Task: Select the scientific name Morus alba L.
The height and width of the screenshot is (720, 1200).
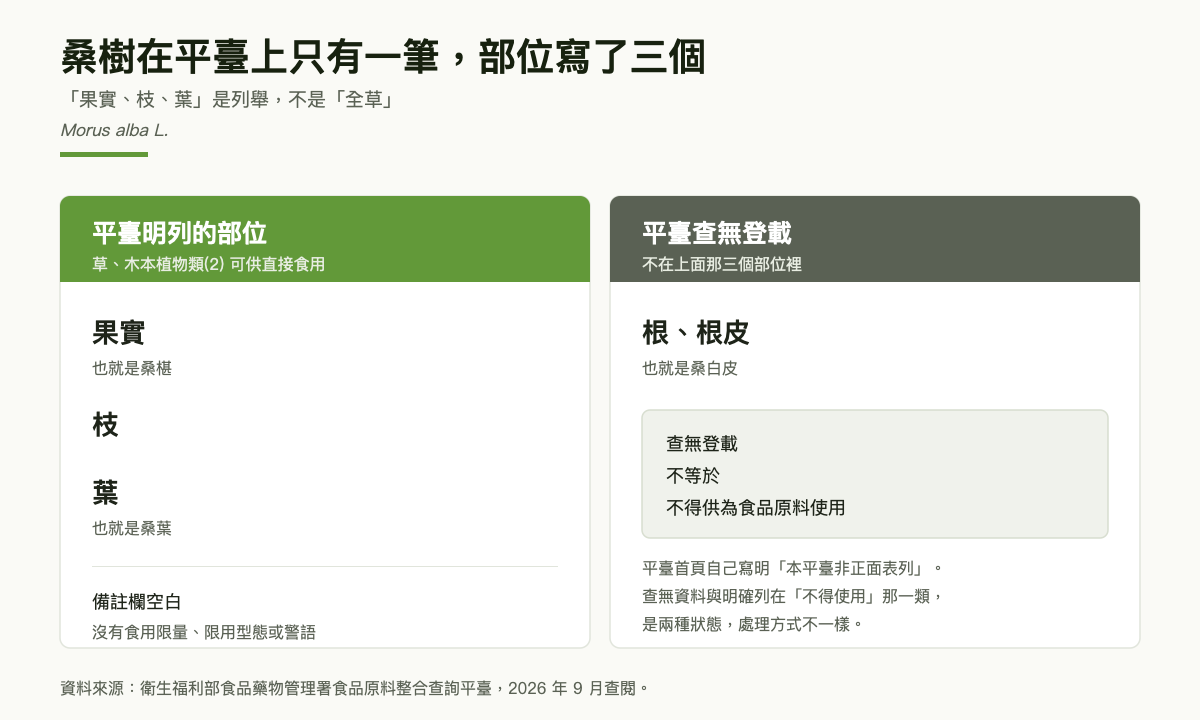Action: tap(114, 130)
